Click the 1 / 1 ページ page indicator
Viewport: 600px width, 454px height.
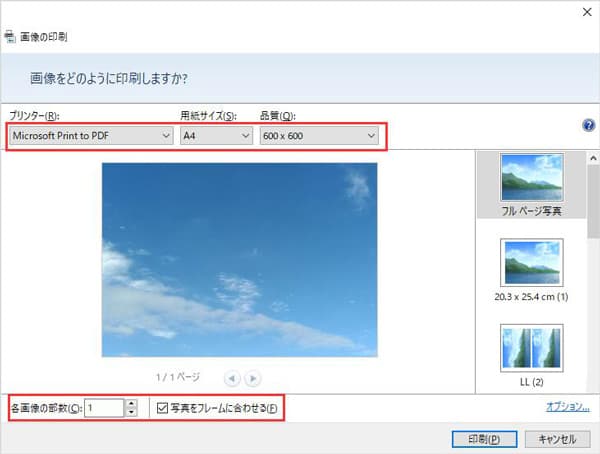(178, 377)
